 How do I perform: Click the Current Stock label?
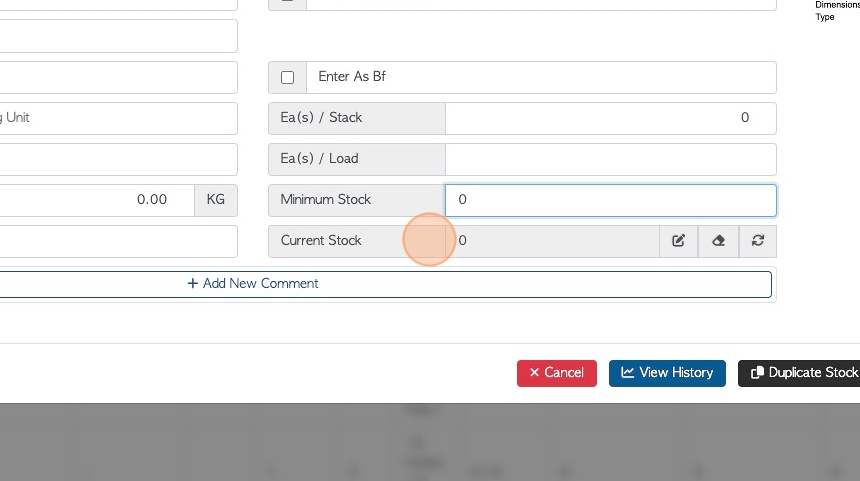click(321, 241)
